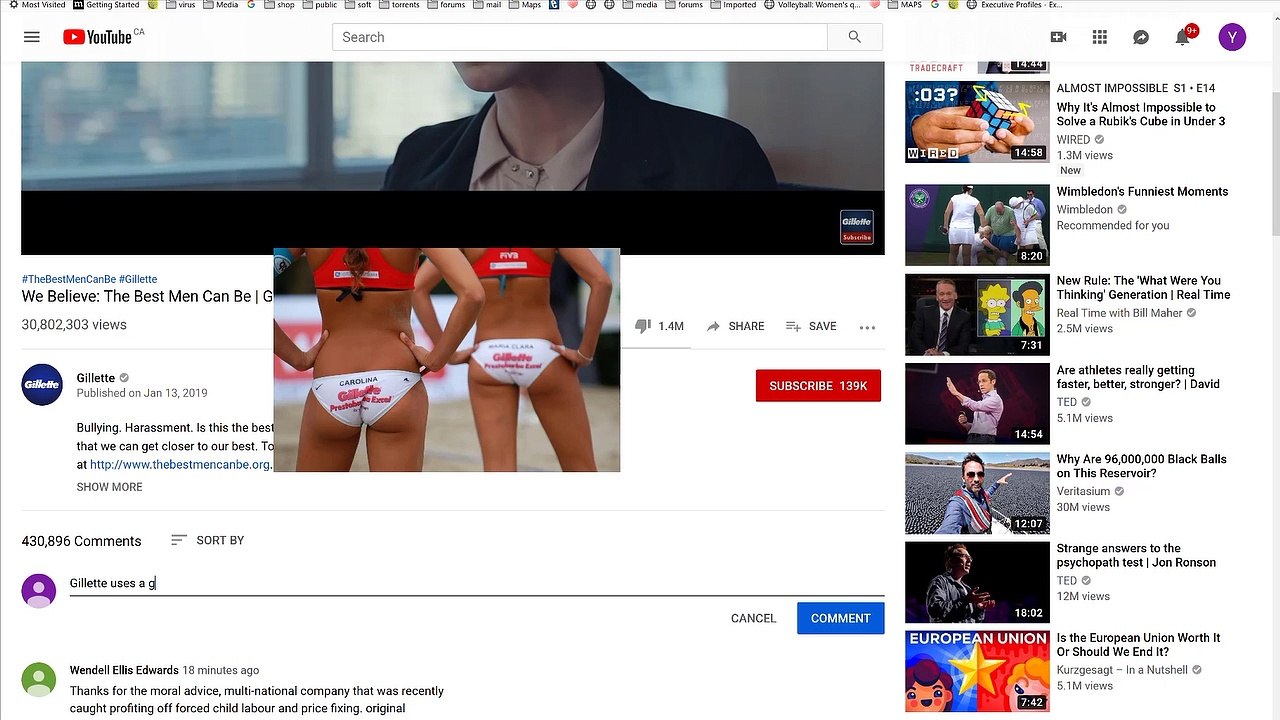Open the Most Visited bookmark

(36, 5)
